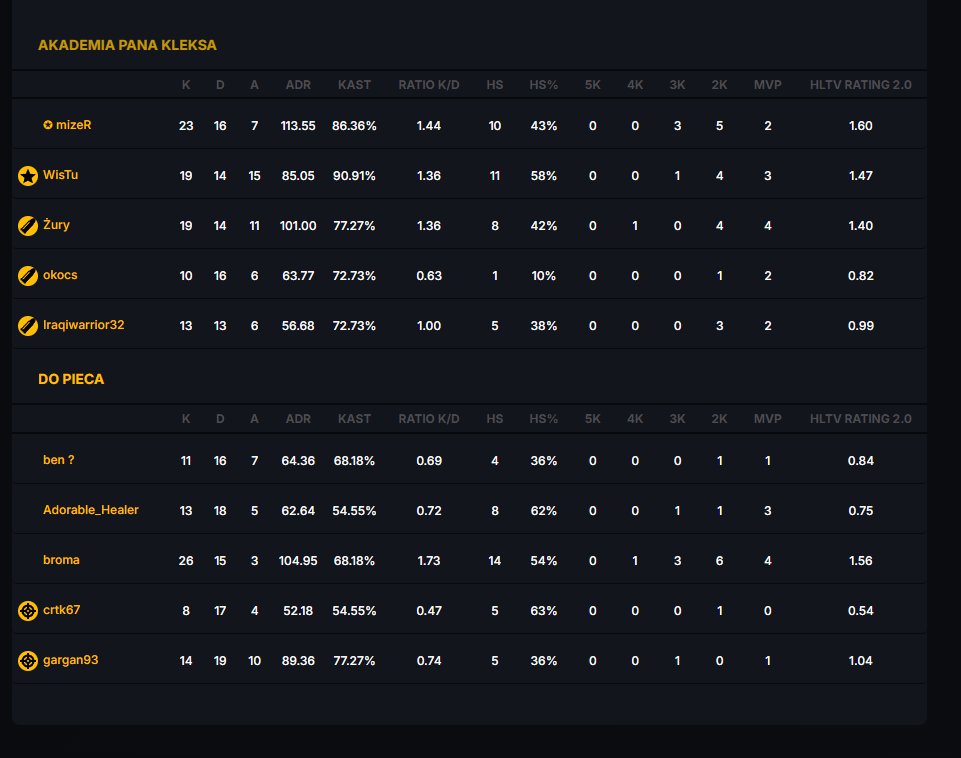The height and width of the screenshot is (758, 961).
Task: Click Iraqiwarrior32's ADR value 56.68
Action: [298, 327]
